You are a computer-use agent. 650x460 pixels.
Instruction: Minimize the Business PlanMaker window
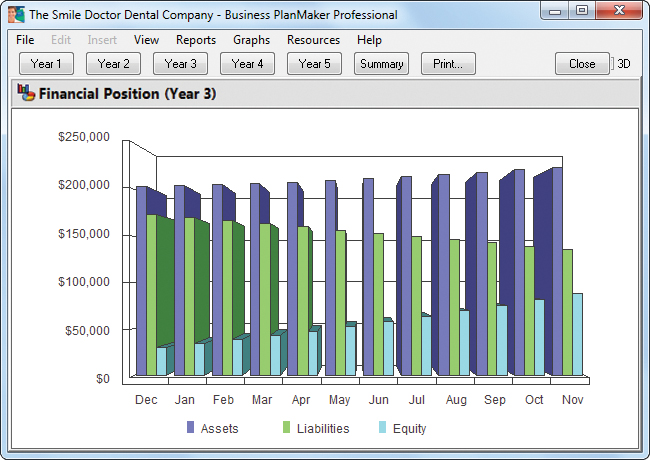coord(555,11)
